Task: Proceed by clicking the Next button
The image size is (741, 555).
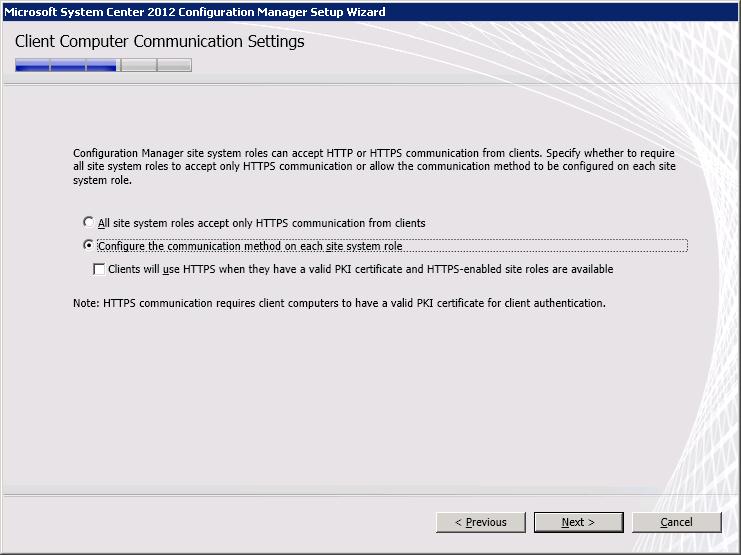Action: [x=578, y=522]
